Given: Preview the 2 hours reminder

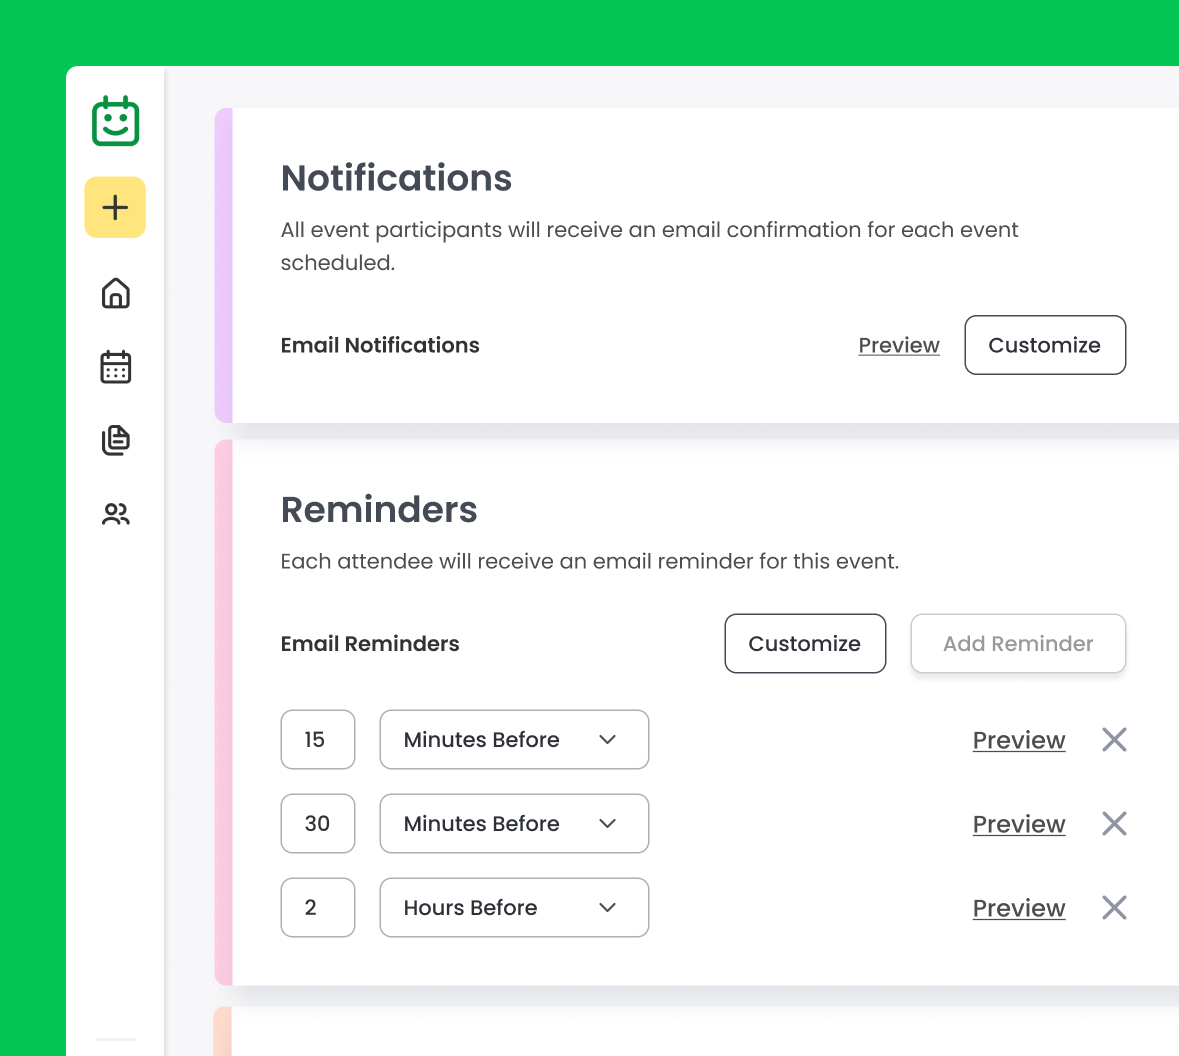Looking at the screenshot, I should click(1019, 909).
